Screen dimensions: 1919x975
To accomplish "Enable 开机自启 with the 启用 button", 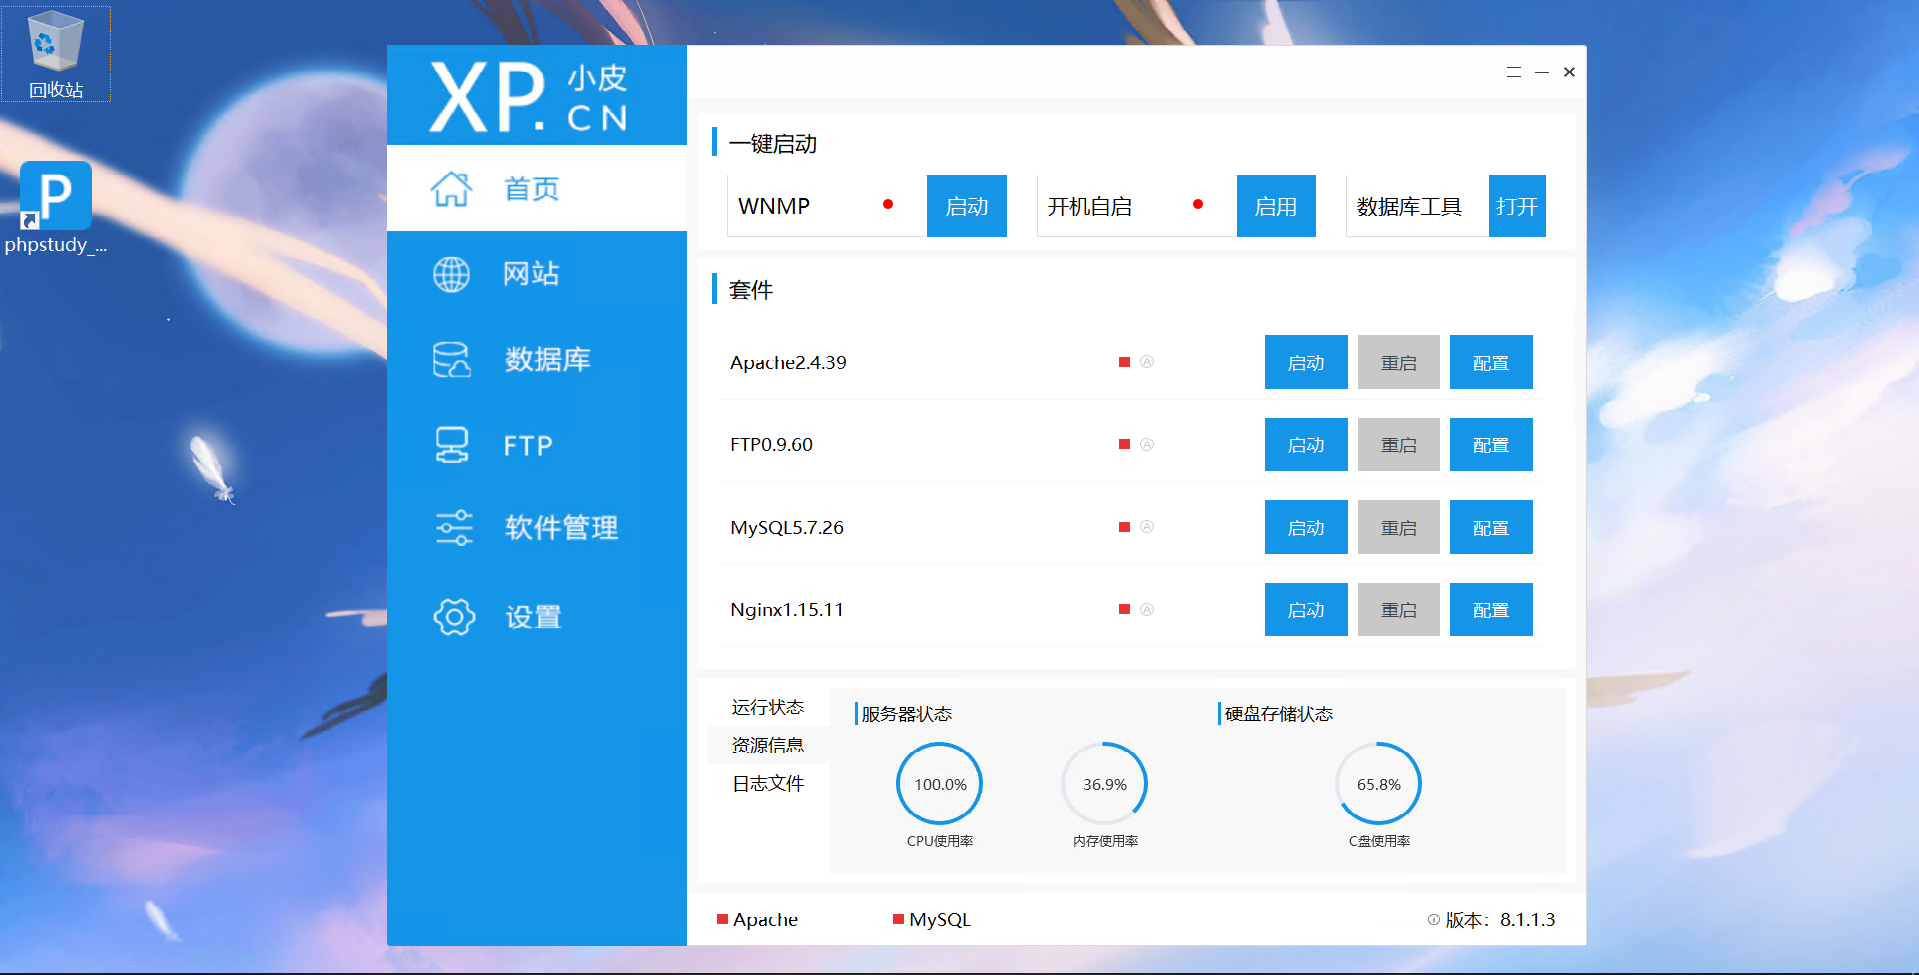I will [1276, 206].
